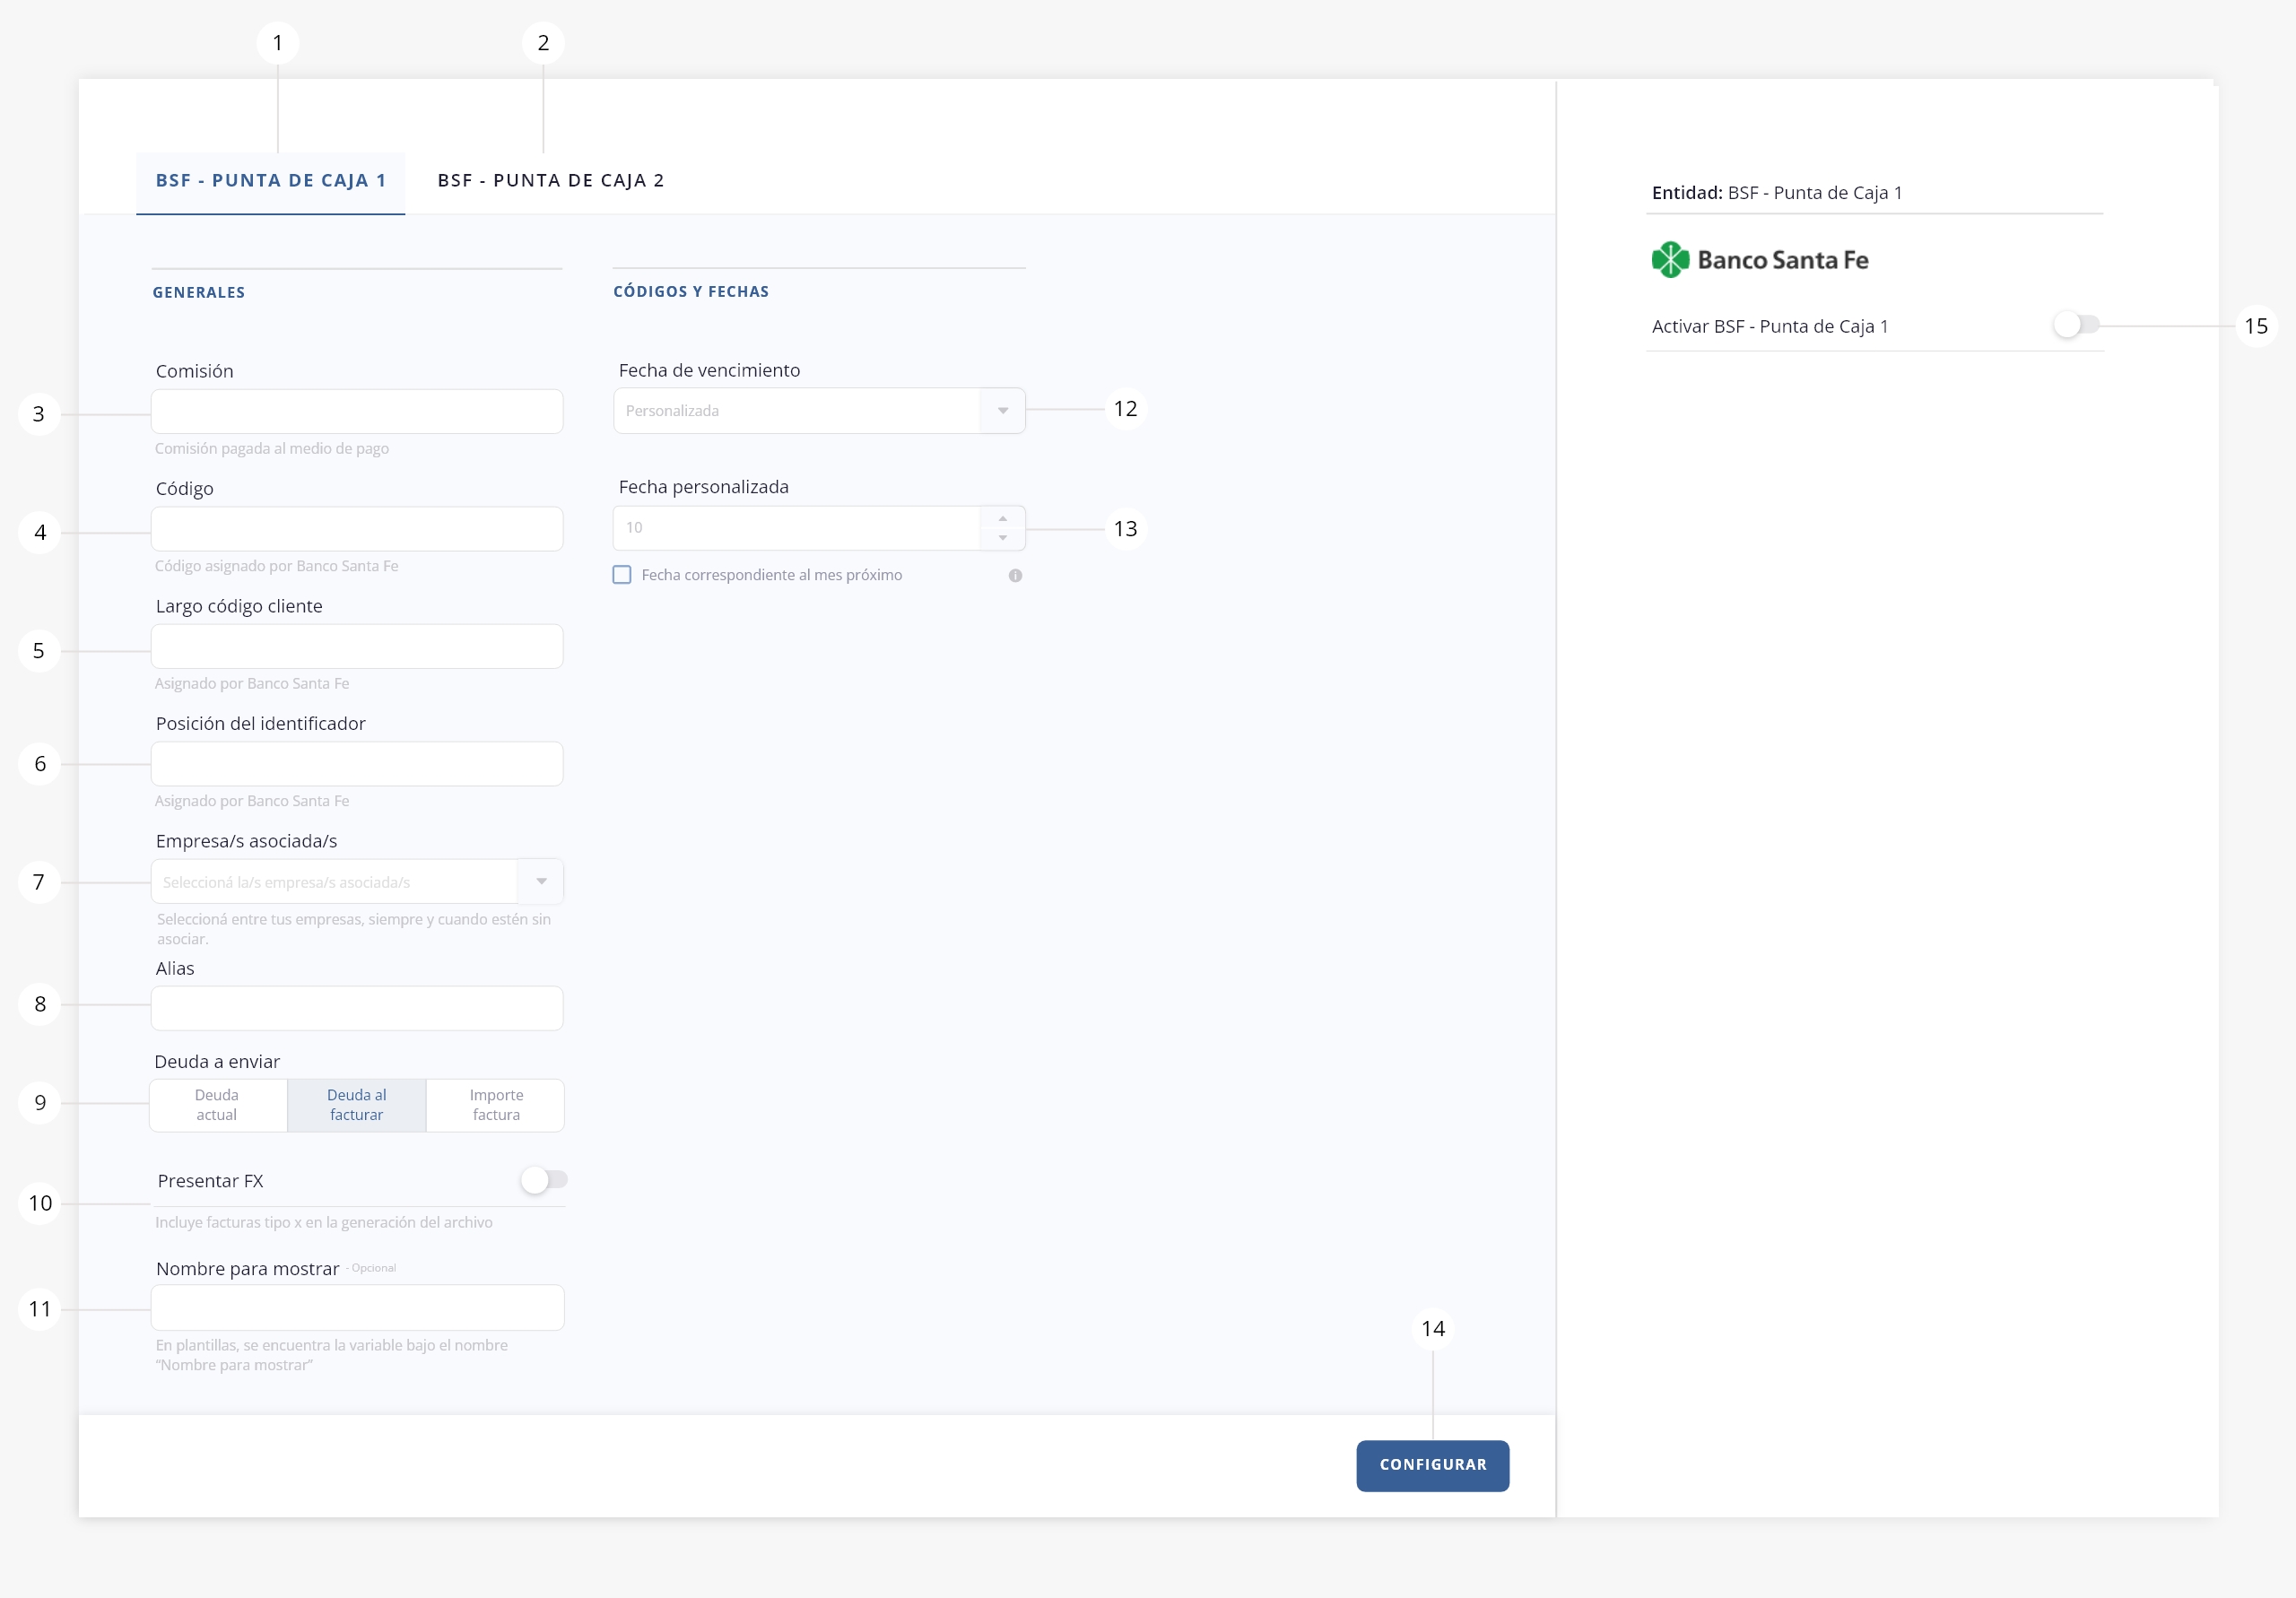
Task: Pick Deuda al facturar option
Action: 357,1105
